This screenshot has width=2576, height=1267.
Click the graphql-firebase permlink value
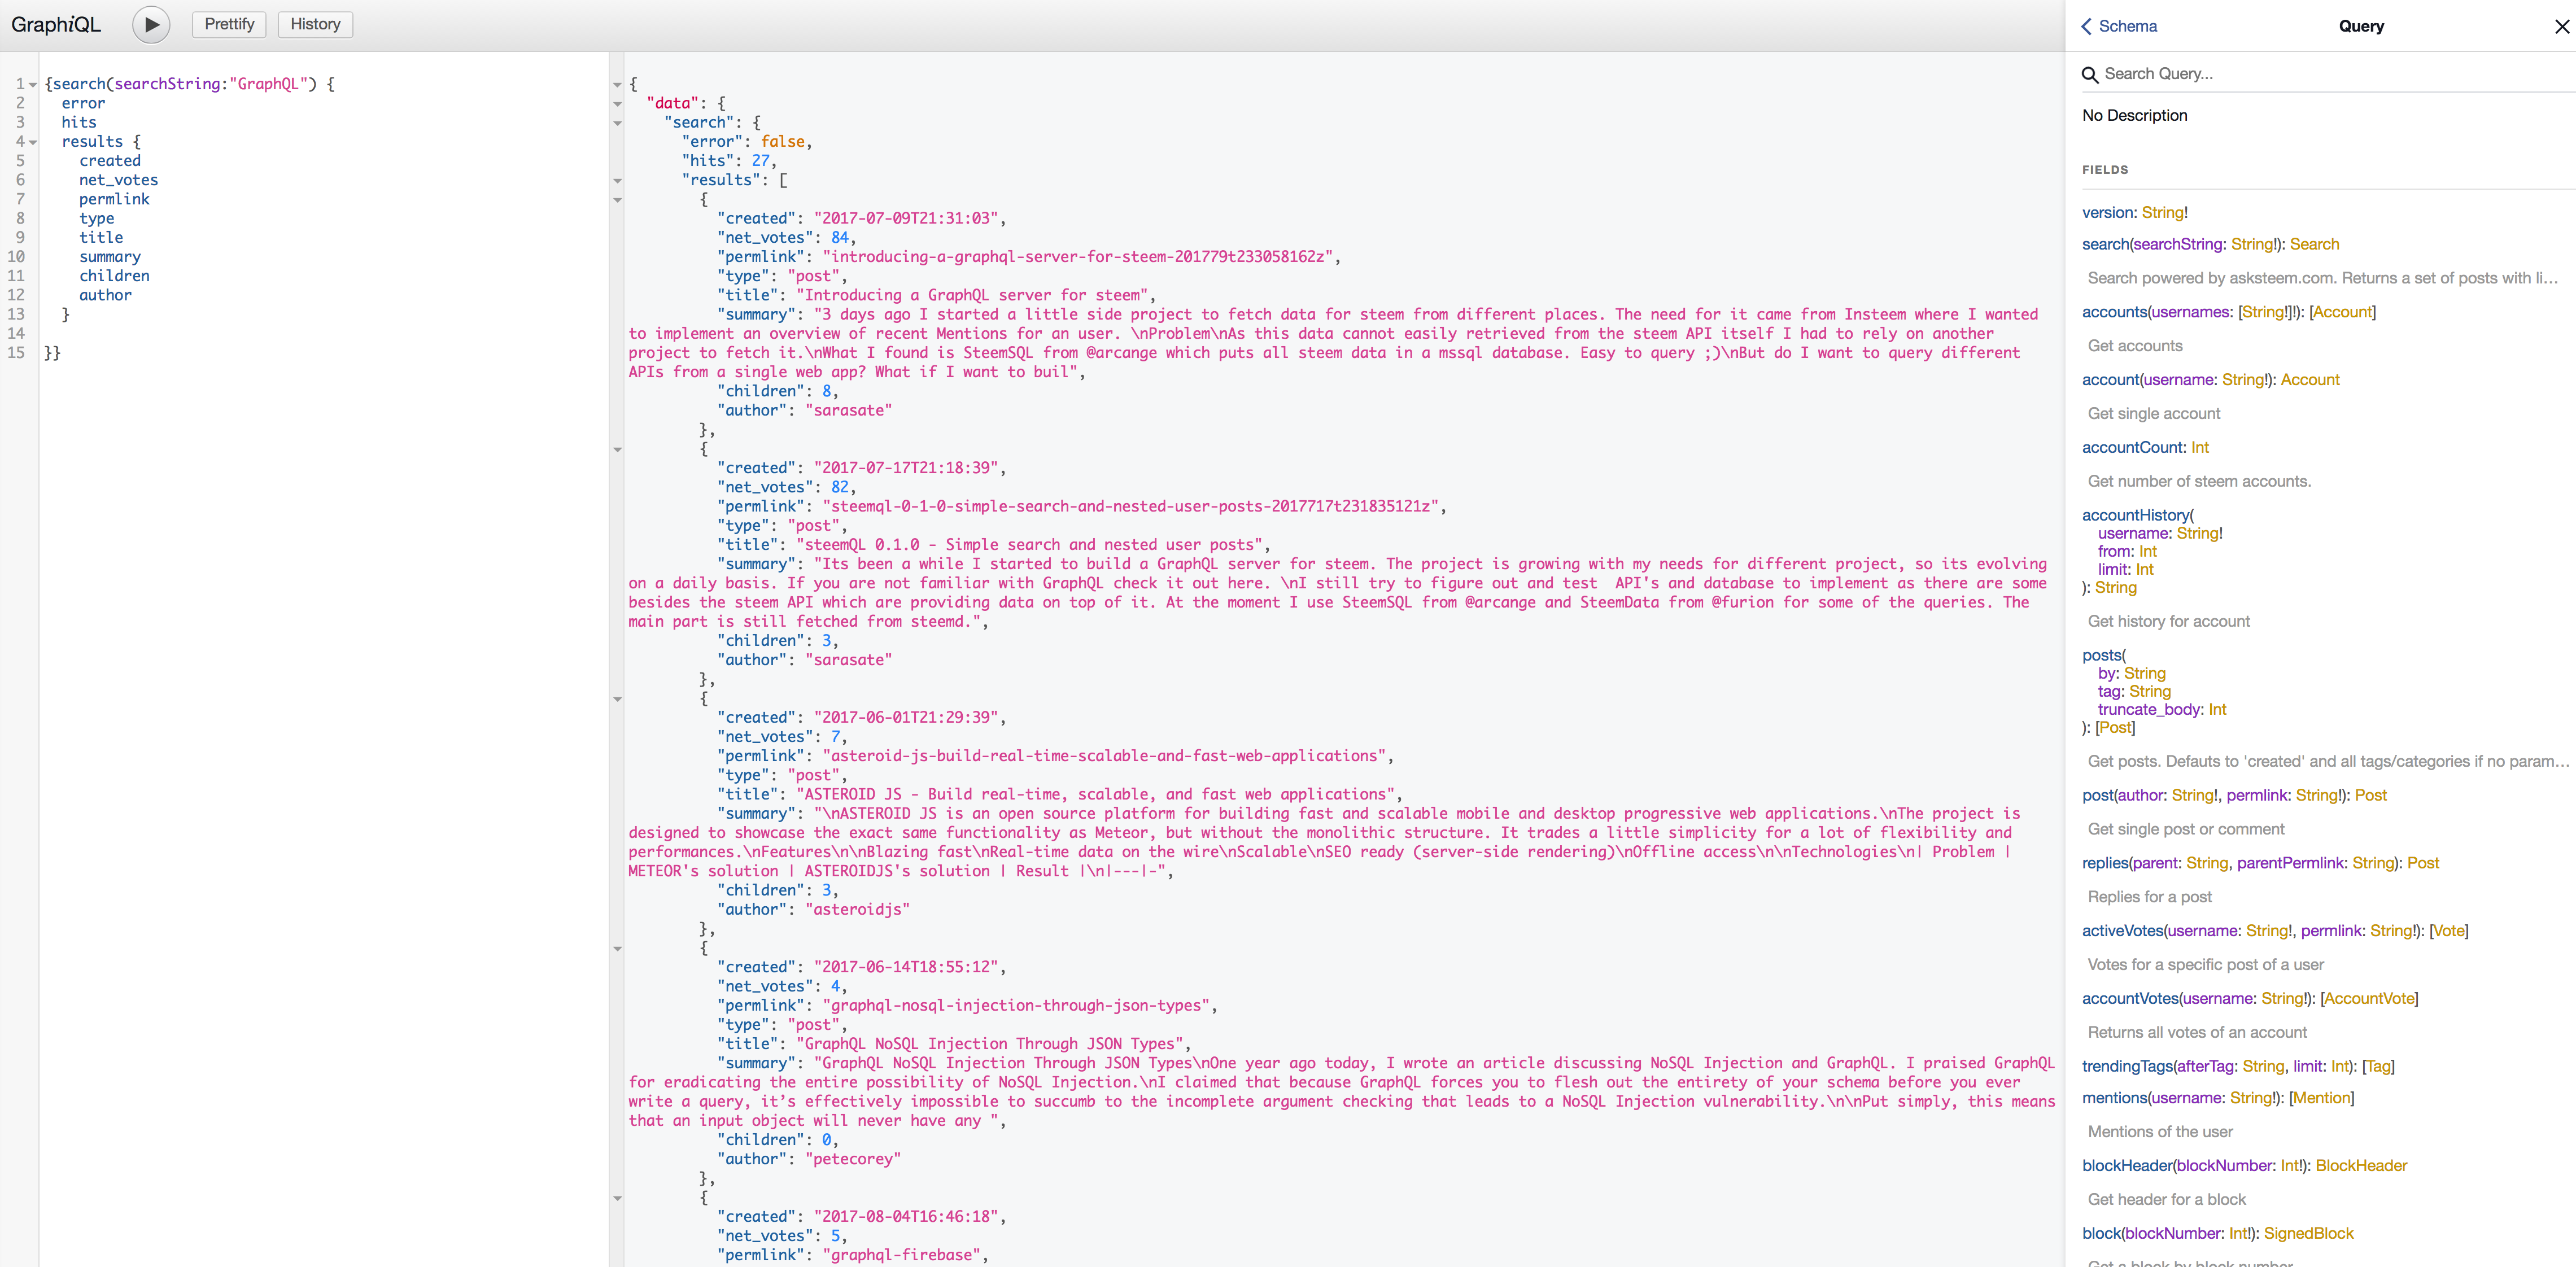coord(901,1255)
